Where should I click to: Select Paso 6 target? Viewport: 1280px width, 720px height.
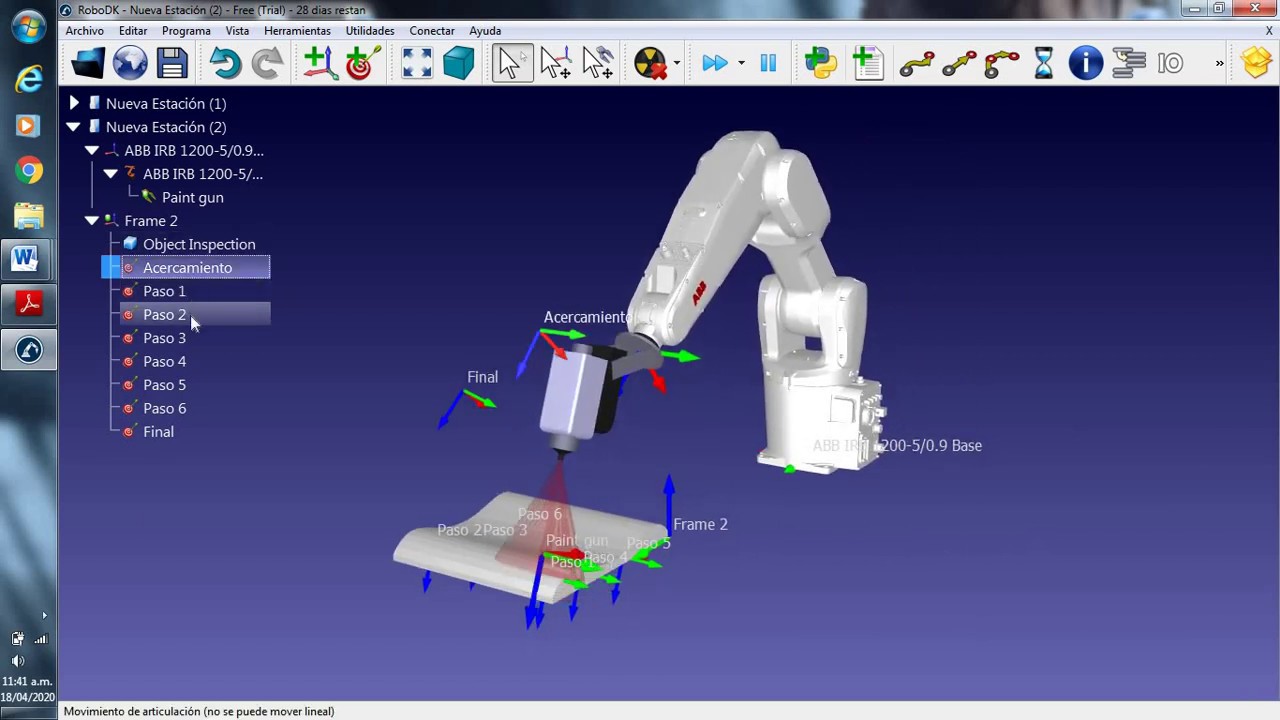tap(164, 408)
